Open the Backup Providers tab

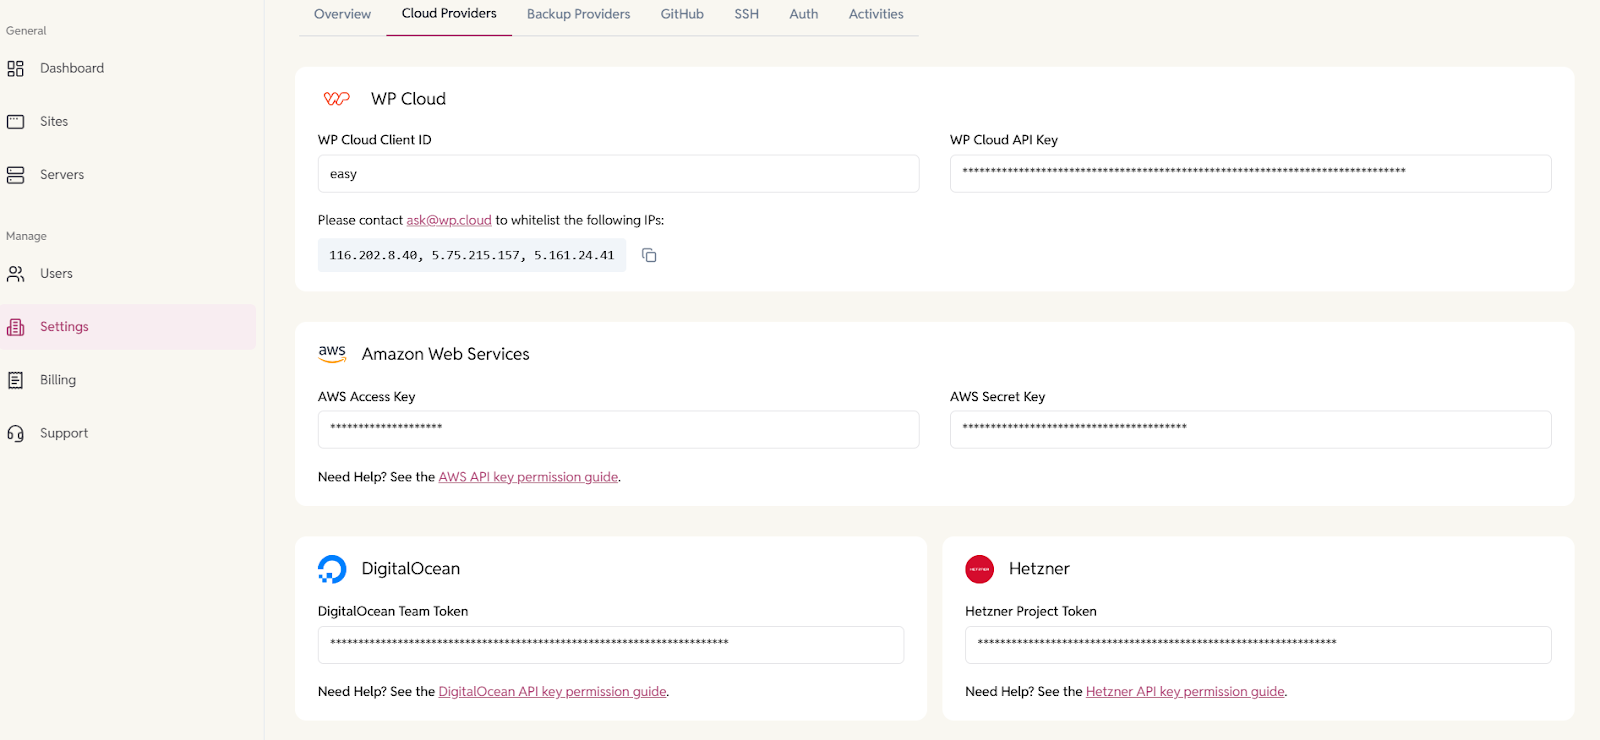point(578,14)
